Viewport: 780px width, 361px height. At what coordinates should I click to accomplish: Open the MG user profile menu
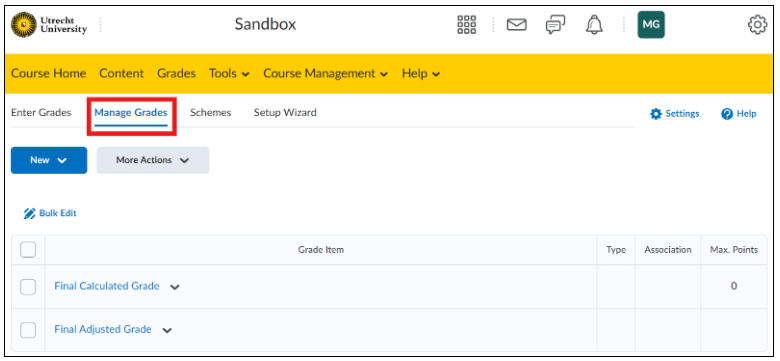[651, 24]
